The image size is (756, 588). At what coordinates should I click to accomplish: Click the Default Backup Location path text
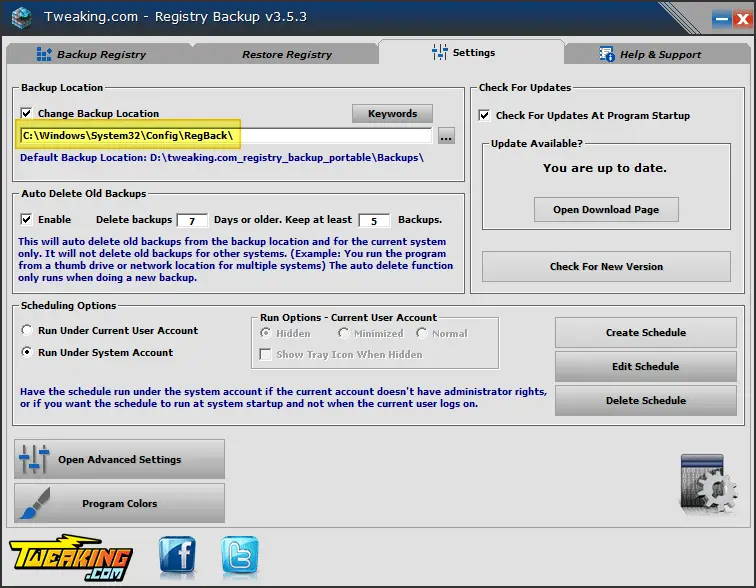222,158
